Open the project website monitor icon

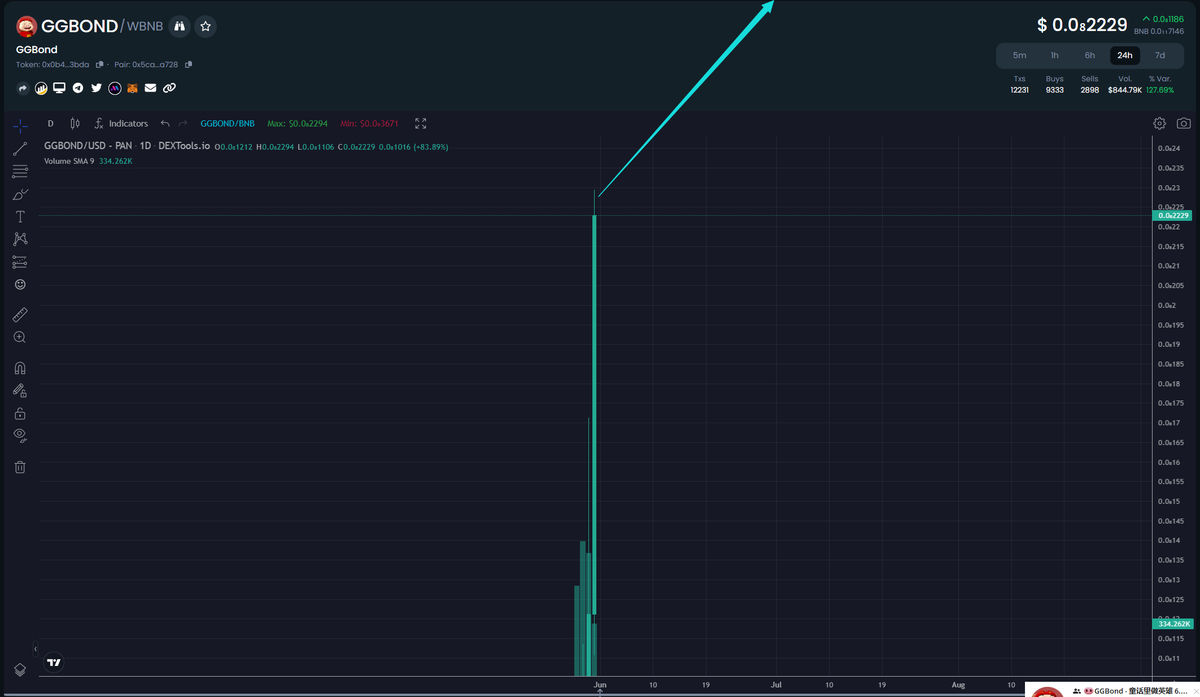[x=59, y=88]
